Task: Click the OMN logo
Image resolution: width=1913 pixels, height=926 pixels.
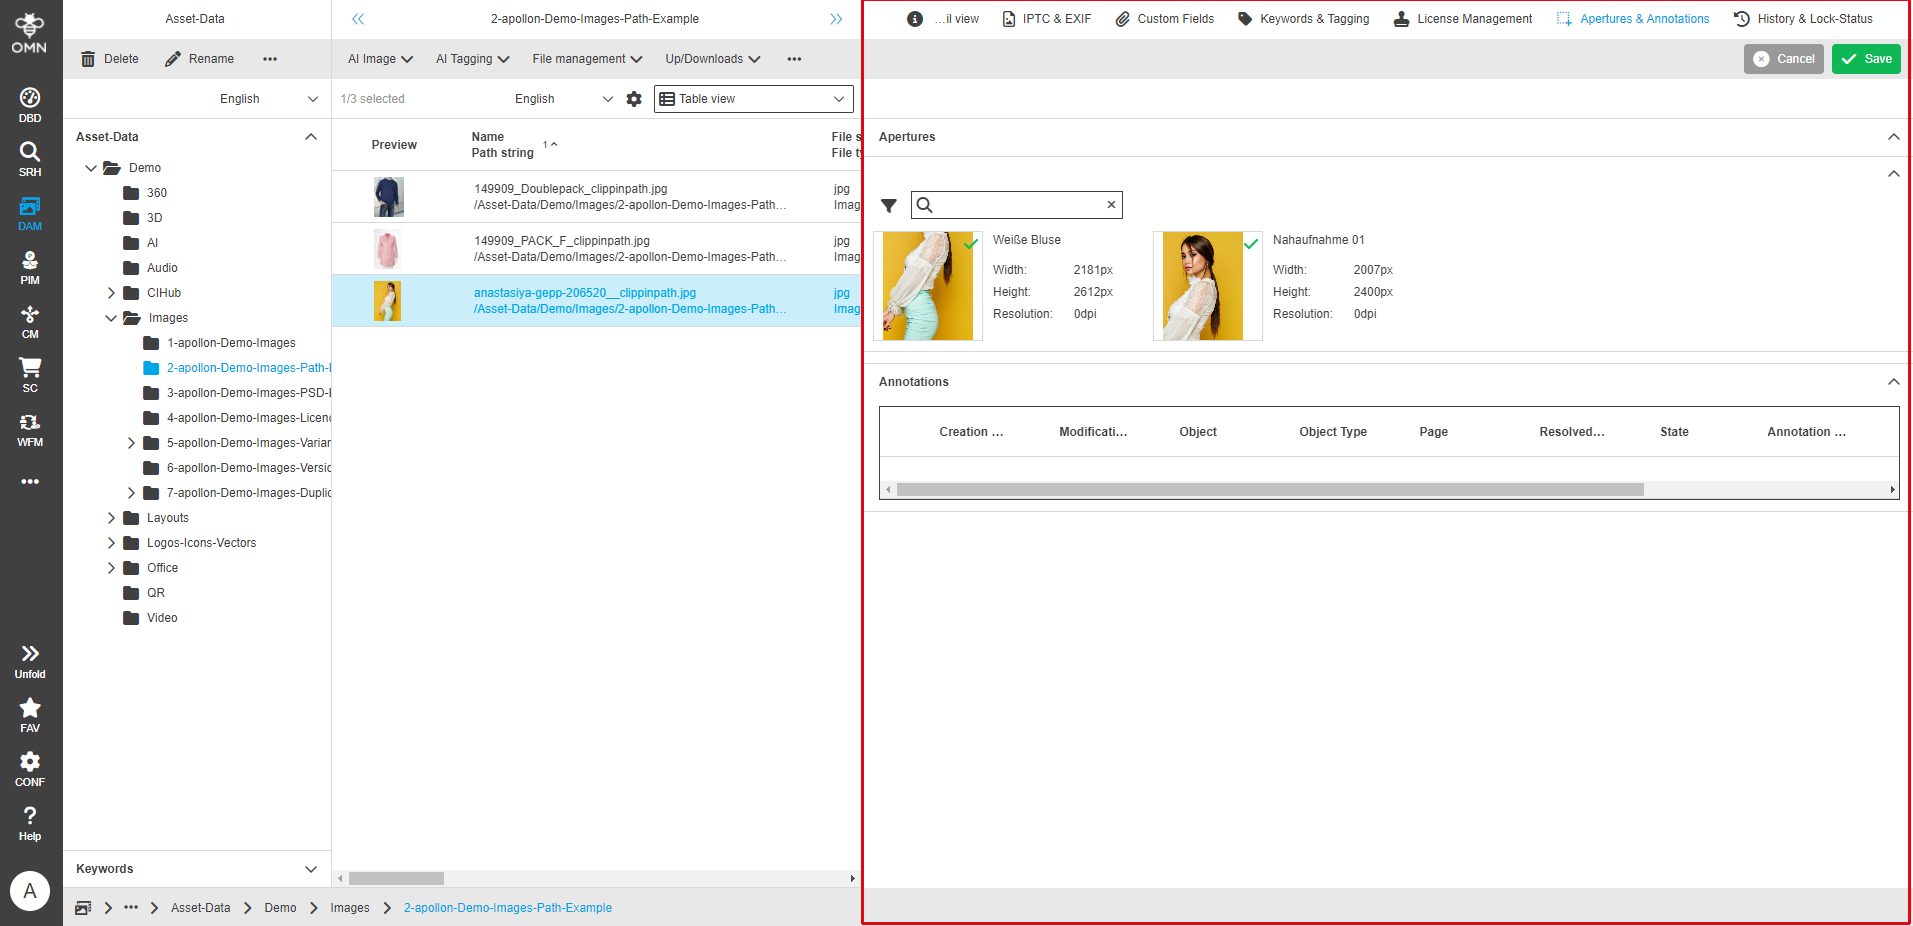Action: pyautogui.click(x=29, y=33)
